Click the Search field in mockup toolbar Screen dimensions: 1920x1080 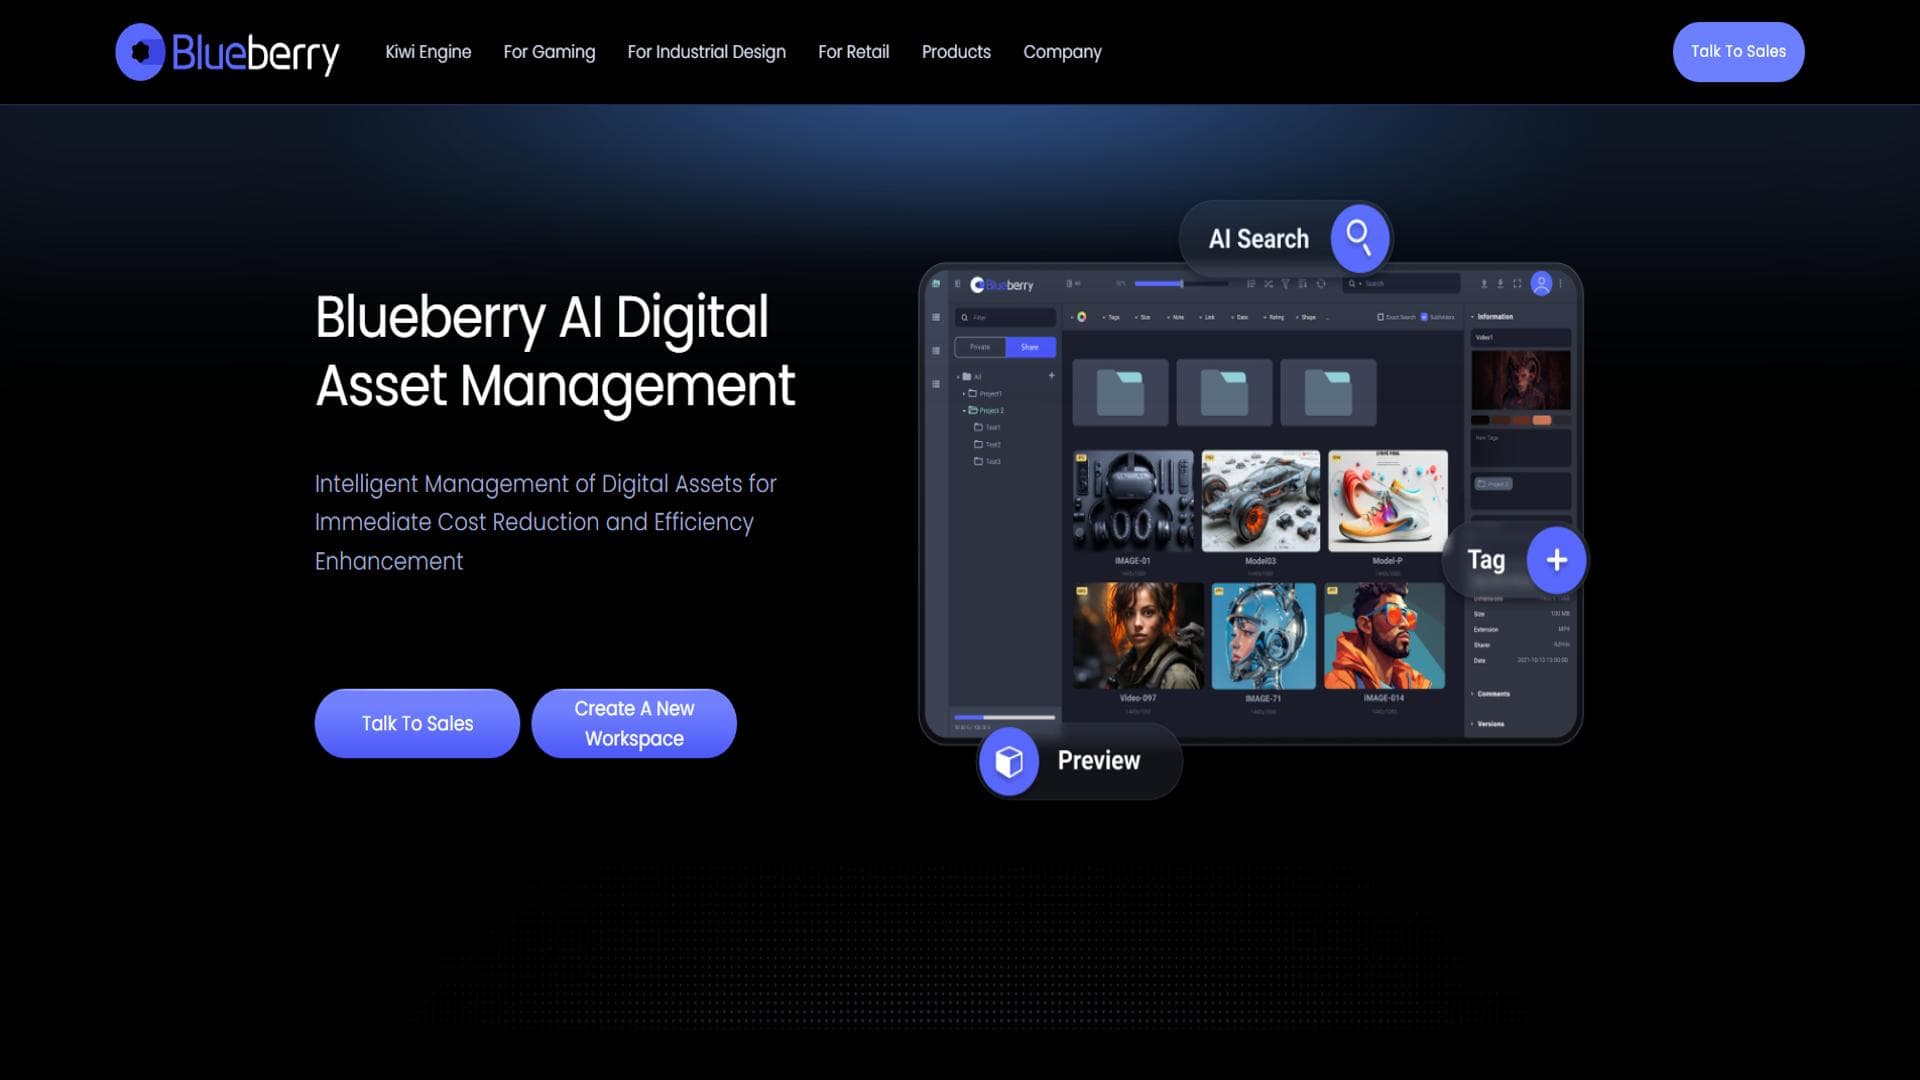[1401, 284]
